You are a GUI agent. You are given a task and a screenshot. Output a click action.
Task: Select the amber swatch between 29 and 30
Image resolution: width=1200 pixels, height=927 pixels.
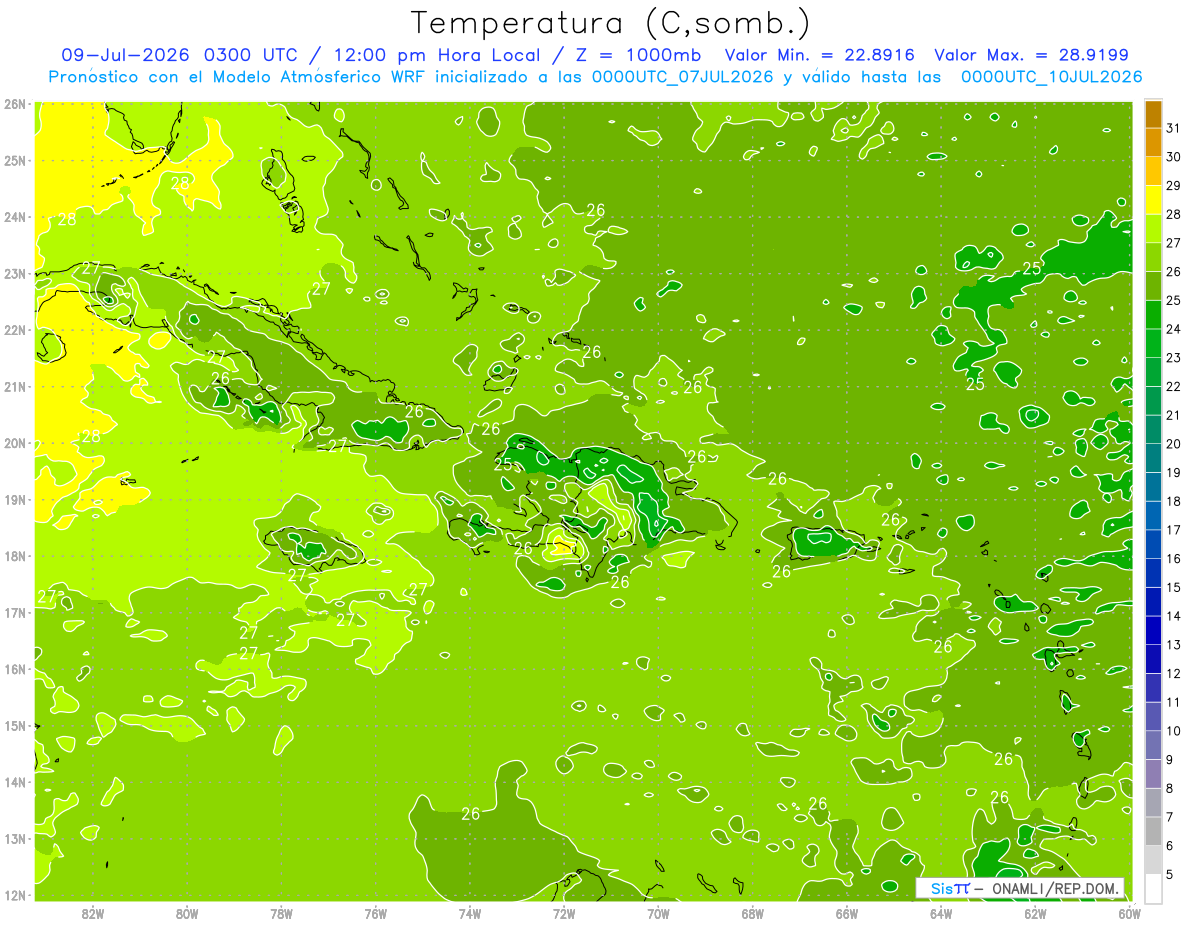point(1153,172)
